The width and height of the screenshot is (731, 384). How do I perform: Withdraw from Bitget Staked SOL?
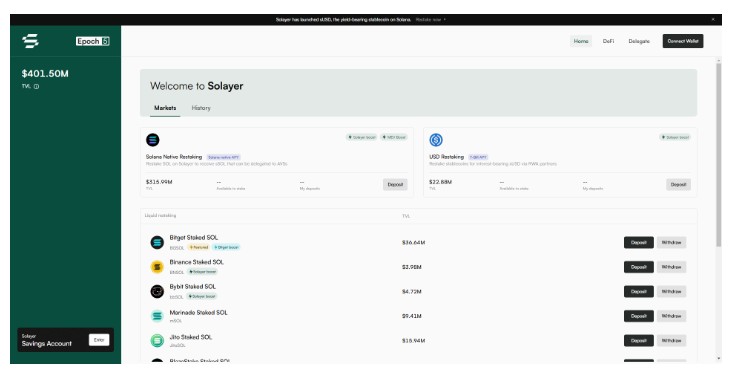coord(671,242)
